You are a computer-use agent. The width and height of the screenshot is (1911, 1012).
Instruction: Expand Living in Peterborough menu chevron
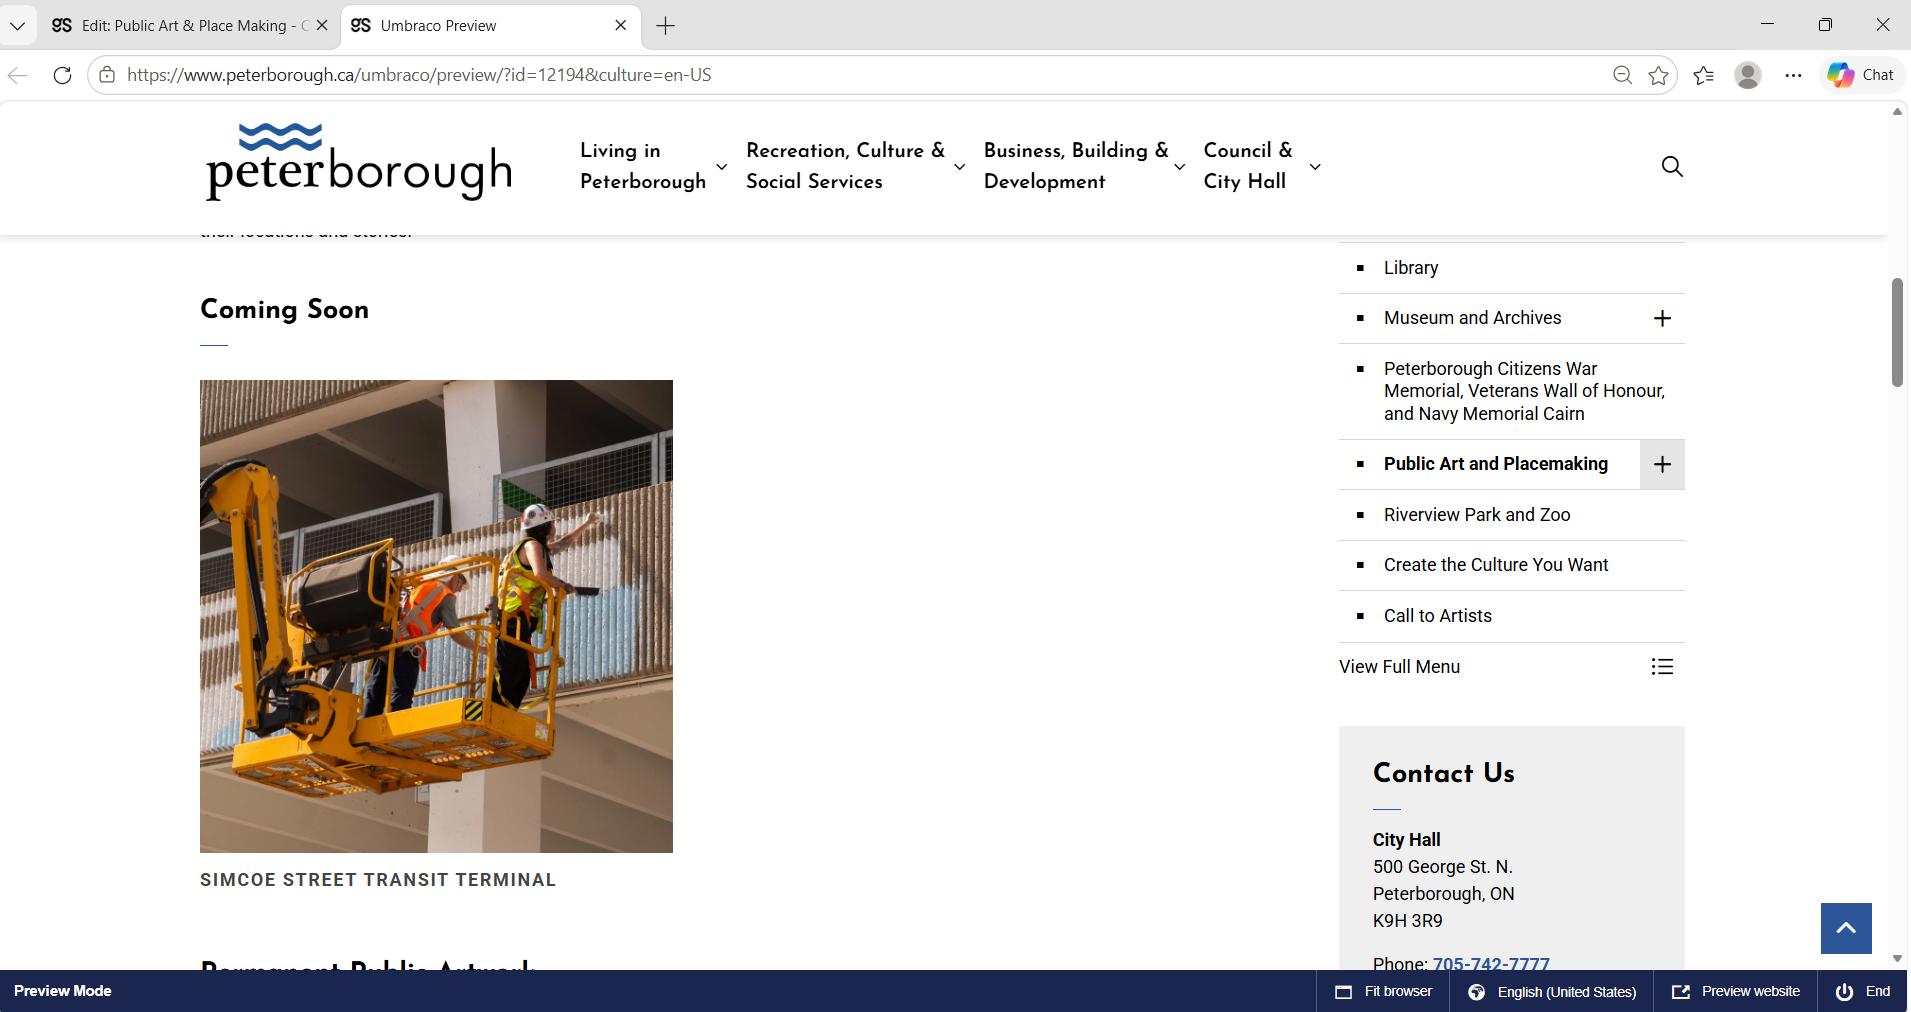pyautogui.click(x=721, y=167)
